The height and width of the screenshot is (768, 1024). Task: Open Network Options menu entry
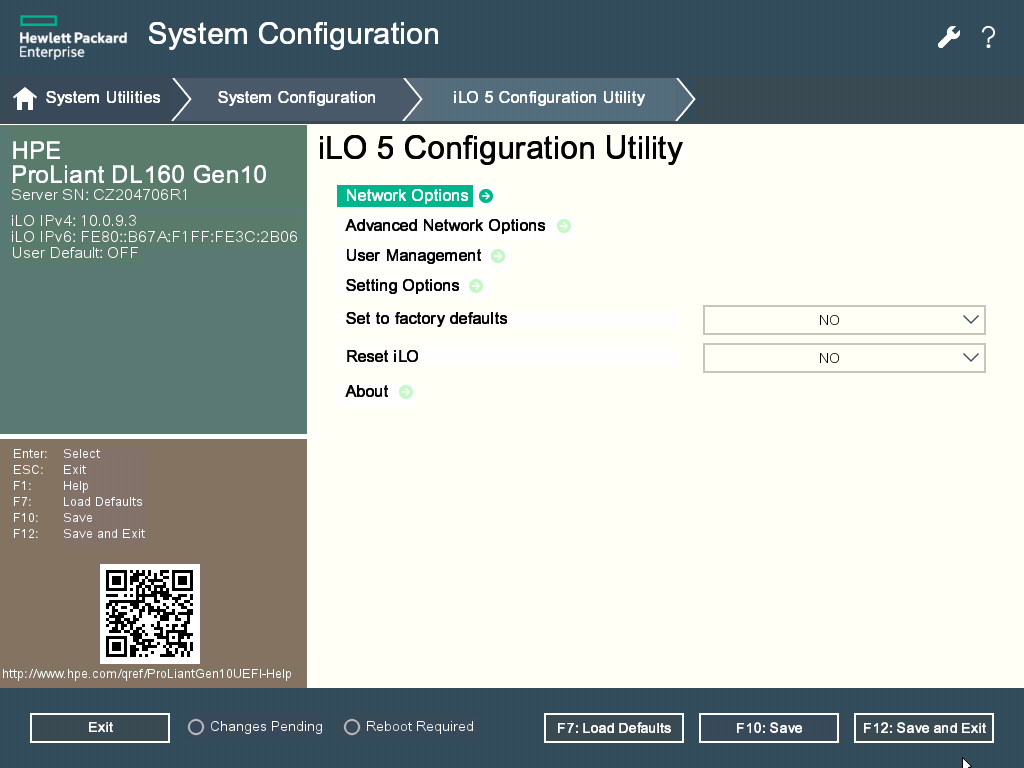405,196
